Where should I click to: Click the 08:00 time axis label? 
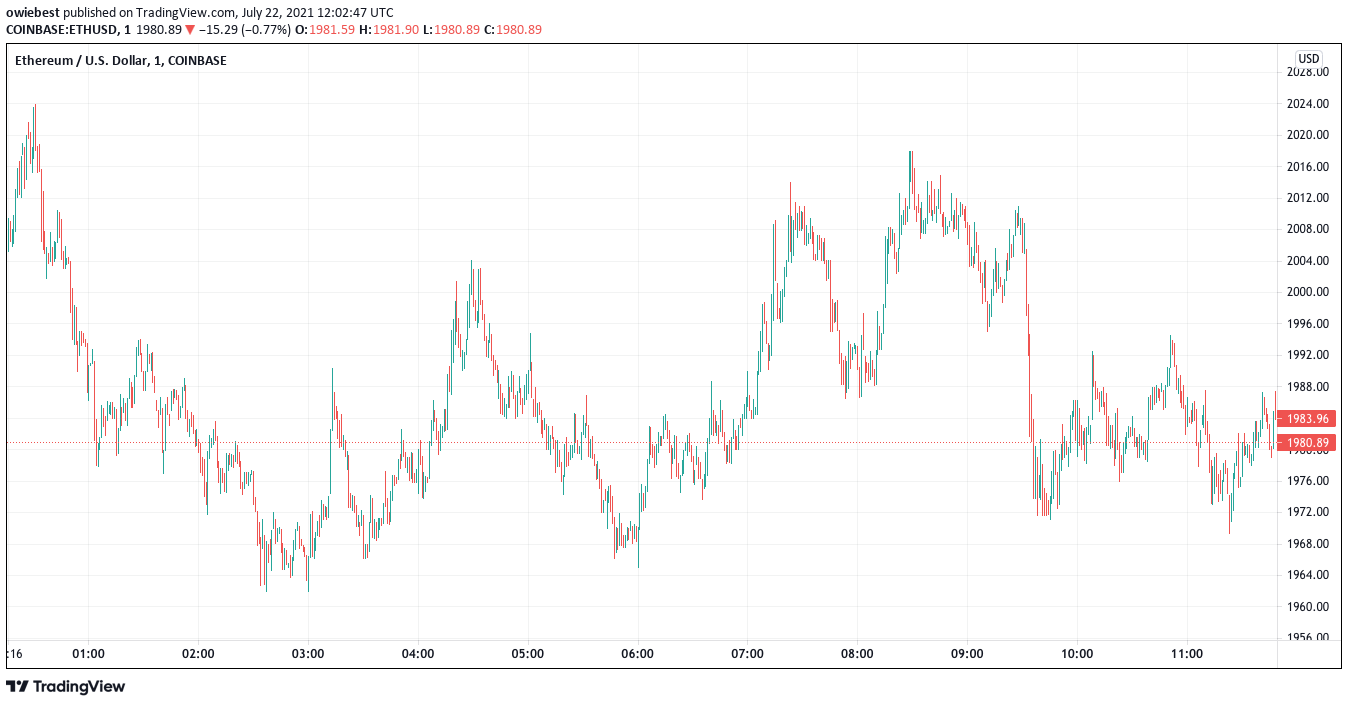(857, 655)
